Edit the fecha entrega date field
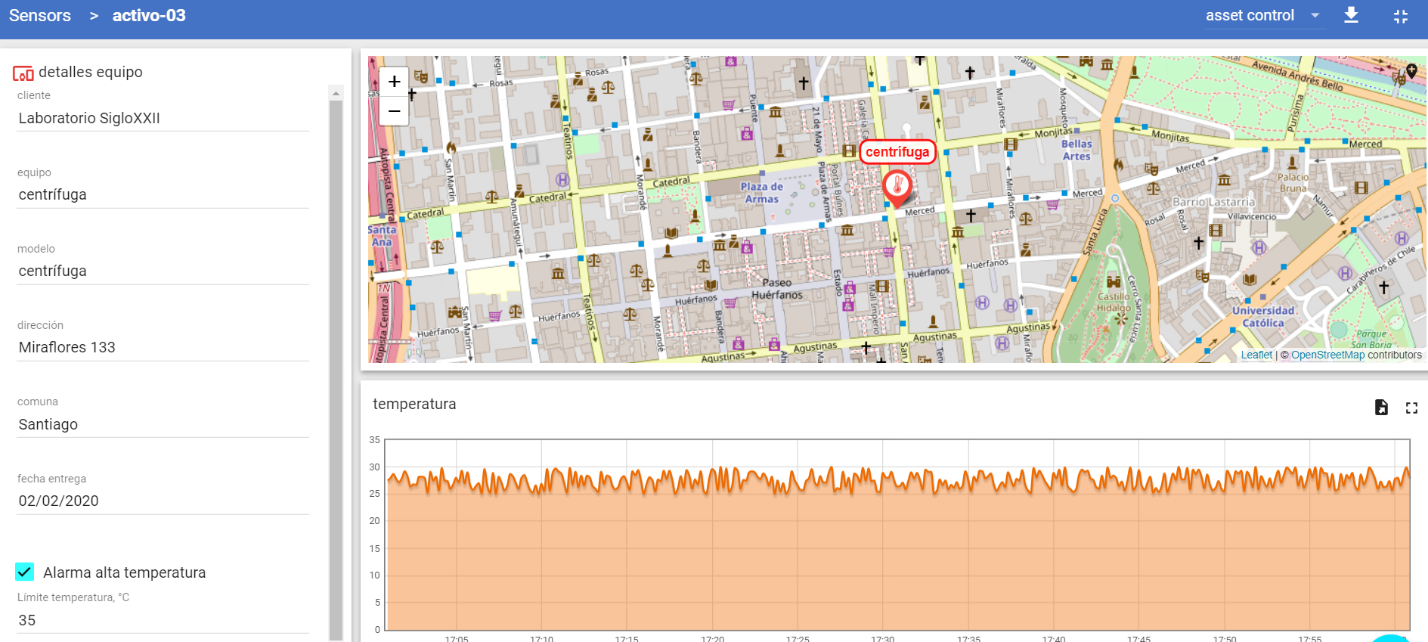Screen dimensions: 1428x642 (x=162, y=501)
